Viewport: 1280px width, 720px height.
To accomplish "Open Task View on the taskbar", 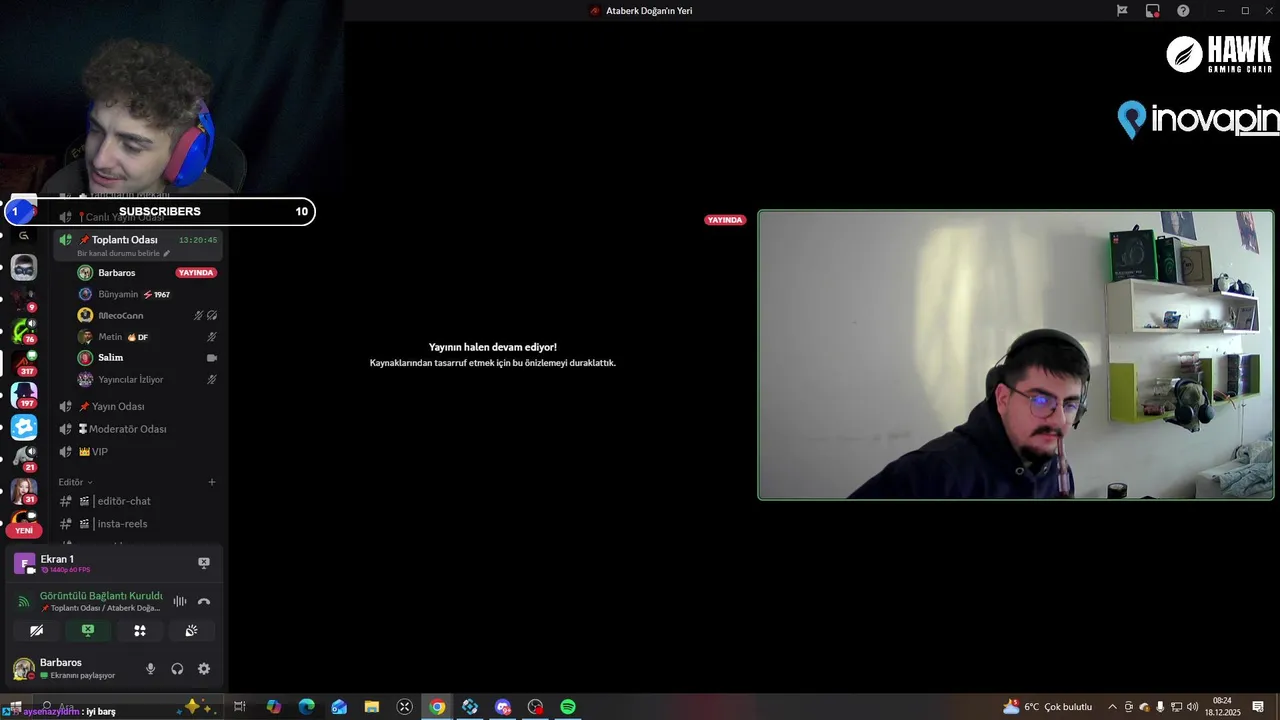I will tap(240, 707).
